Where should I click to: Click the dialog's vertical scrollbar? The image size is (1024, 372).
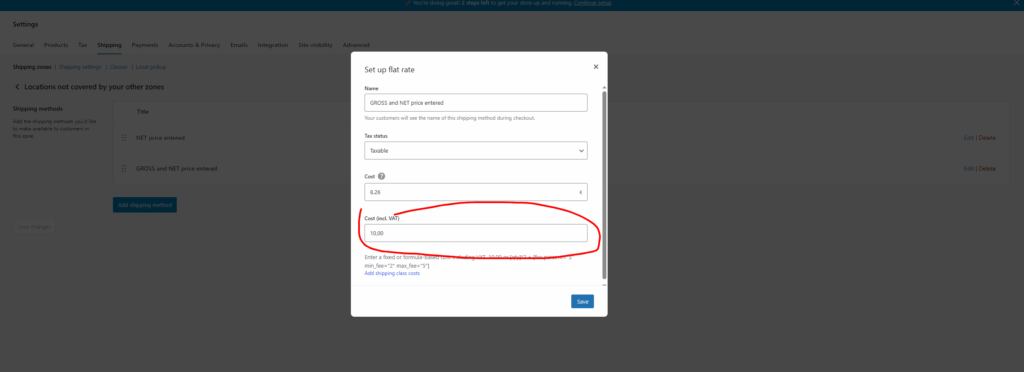point(603,185)
